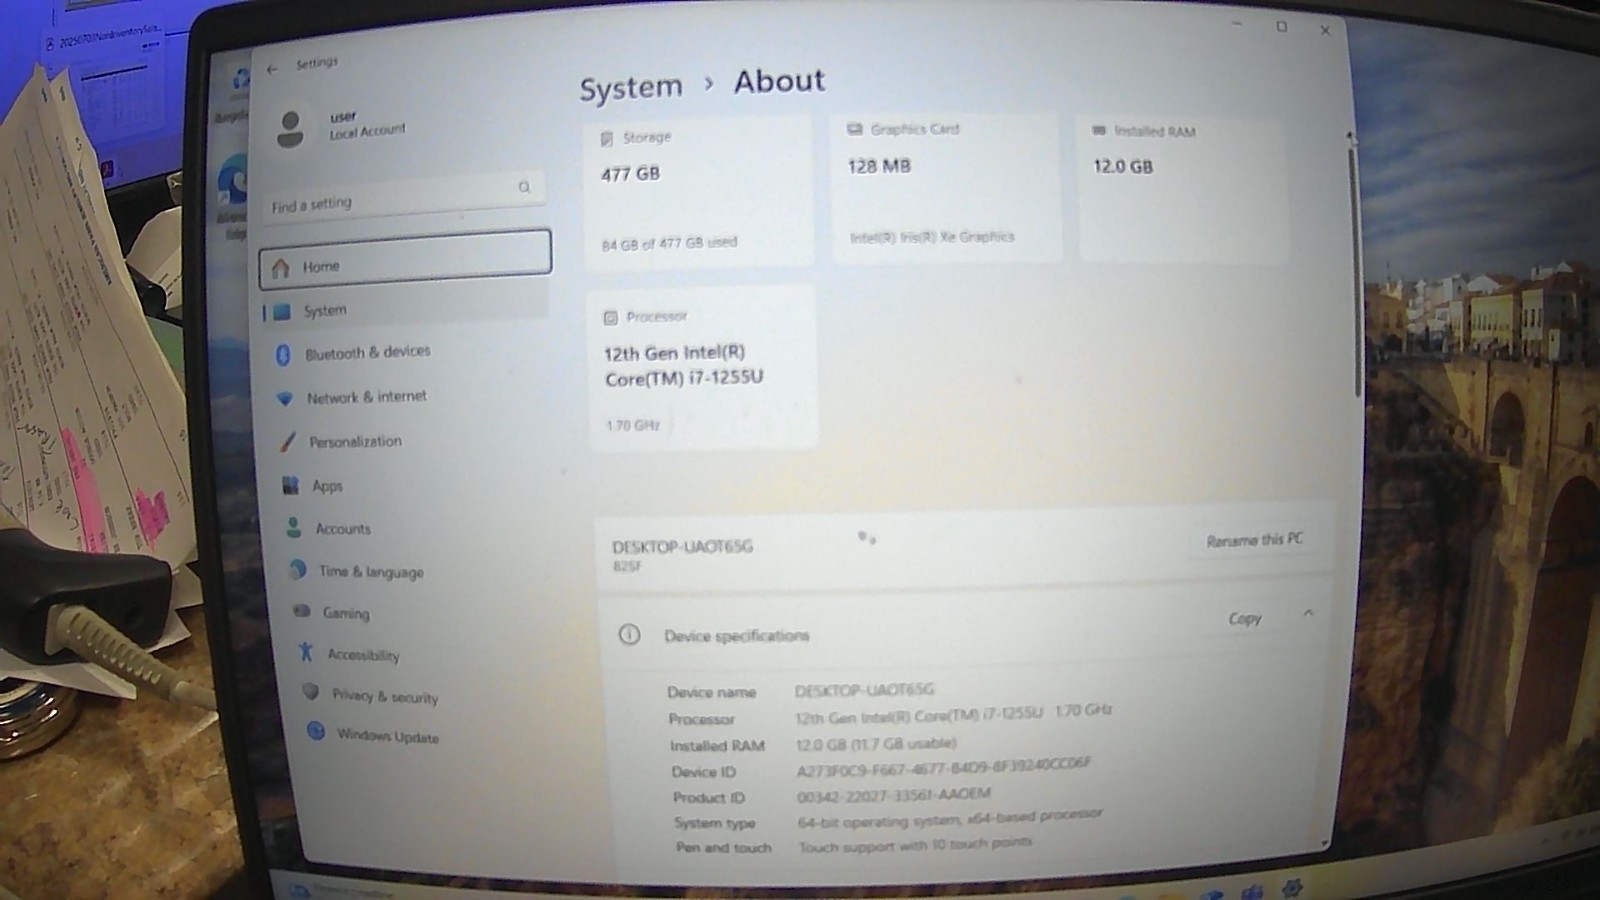Click the Gaming controller icon
The width and height of the screenshot is (1600, 900).
point(302,610)
